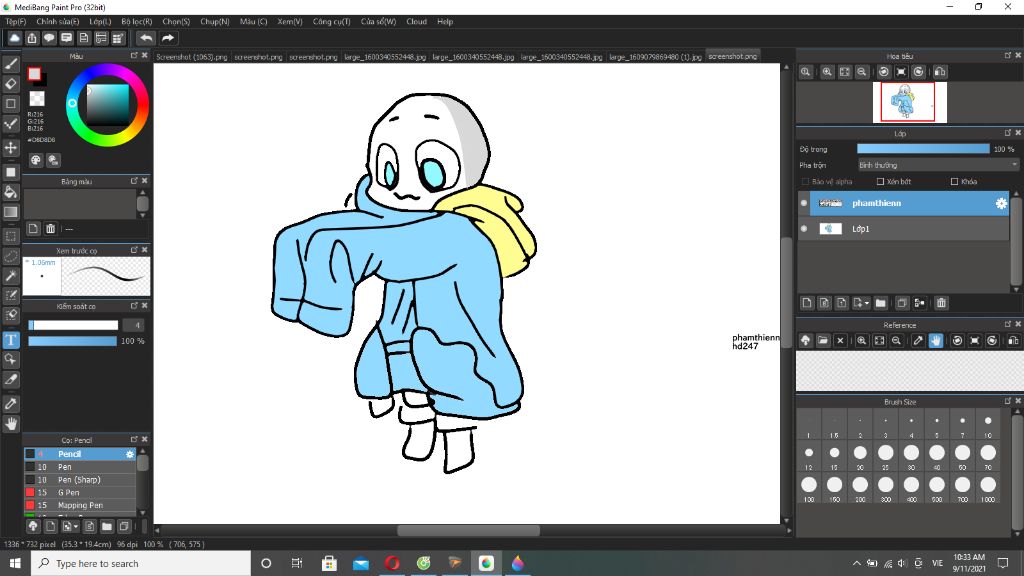This screenshot has height=576, width=1024.
Task: Select the Magic Wand tool
Action: 11,276
